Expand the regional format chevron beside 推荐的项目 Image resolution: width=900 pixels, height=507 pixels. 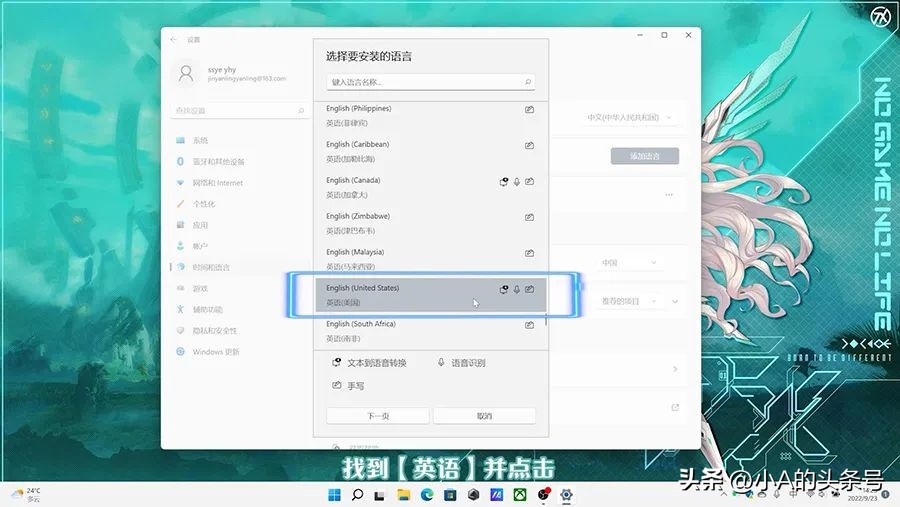[675, 301]
